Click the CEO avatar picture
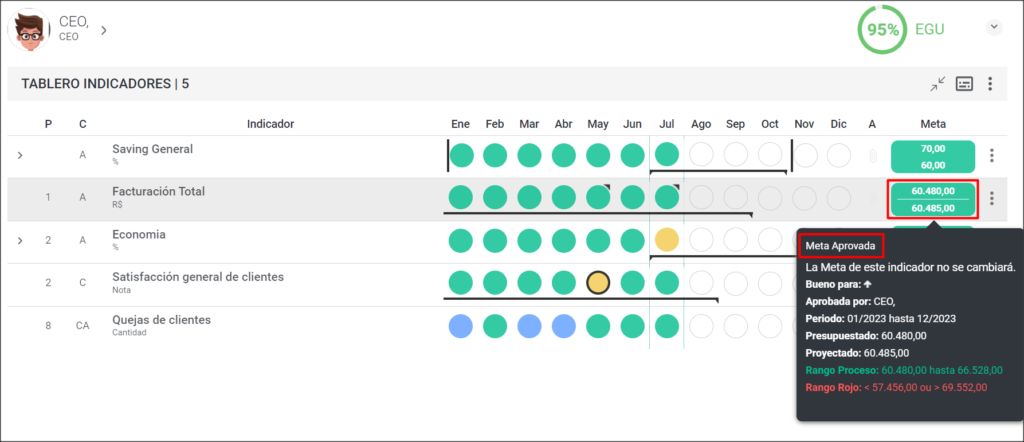Image resolution: width=1024 pixels, height=442 pixels. pos(29,30)
